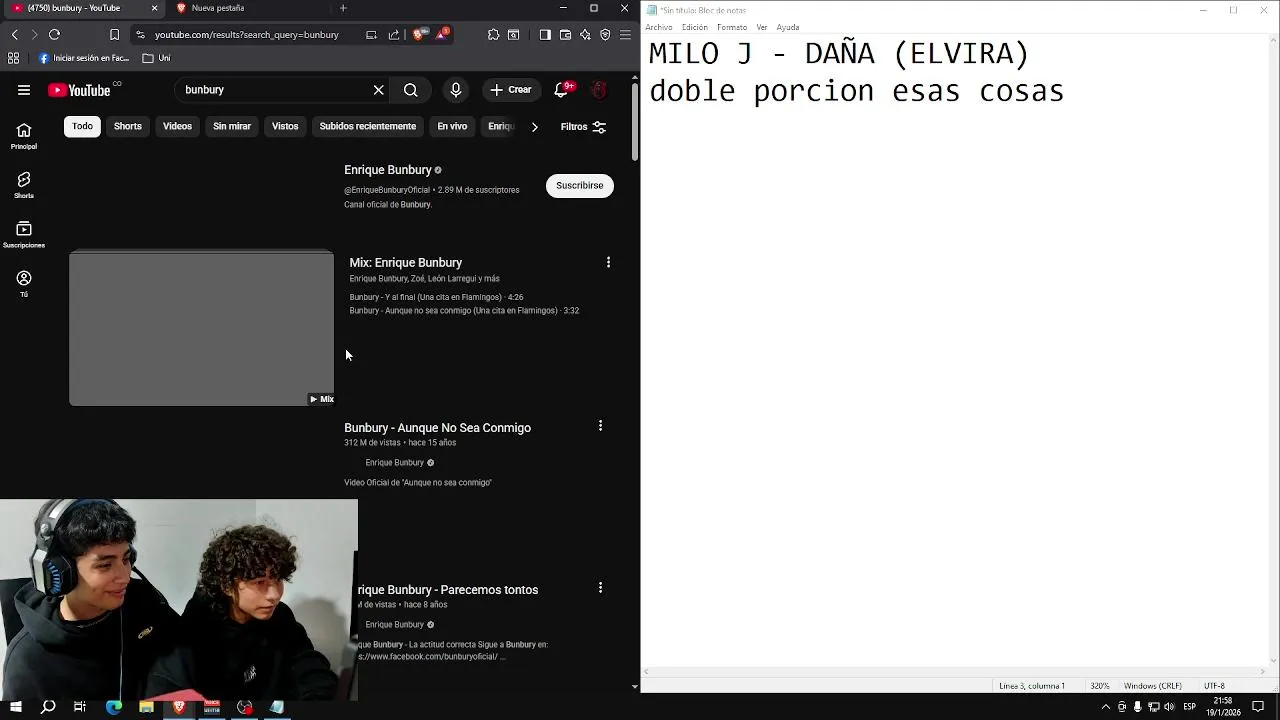
Task: Open Suscripciones in YouTube sidebar
Action: tap(23, 235)
